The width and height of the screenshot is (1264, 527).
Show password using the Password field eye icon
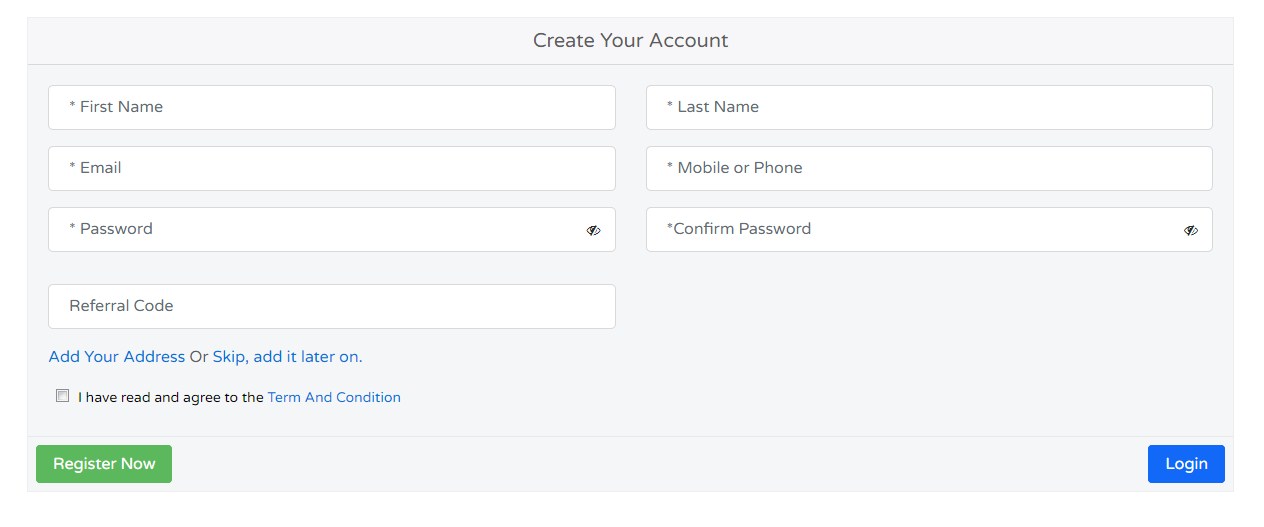[x=593, y=230]
